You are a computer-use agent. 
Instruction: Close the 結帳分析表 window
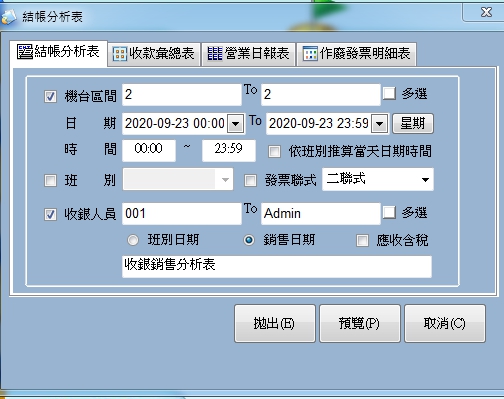[486, 12]
